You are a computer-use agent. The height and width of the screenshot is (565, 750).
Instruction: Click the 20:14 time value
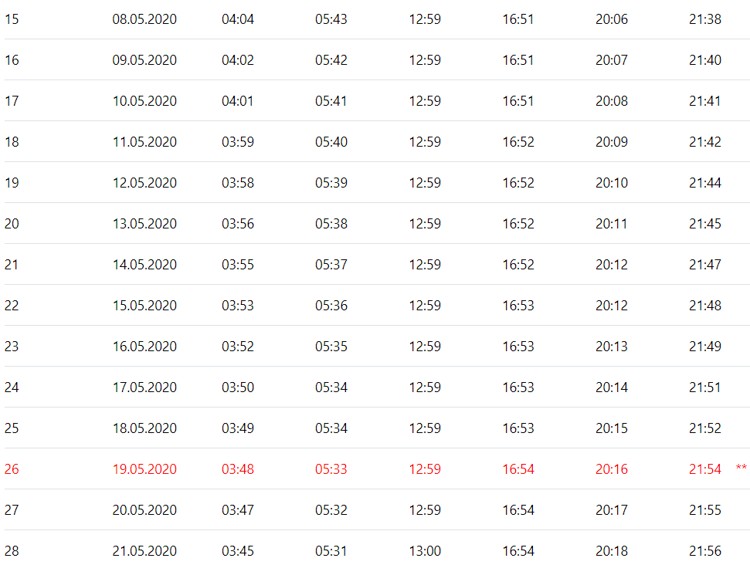coord(611,388)
